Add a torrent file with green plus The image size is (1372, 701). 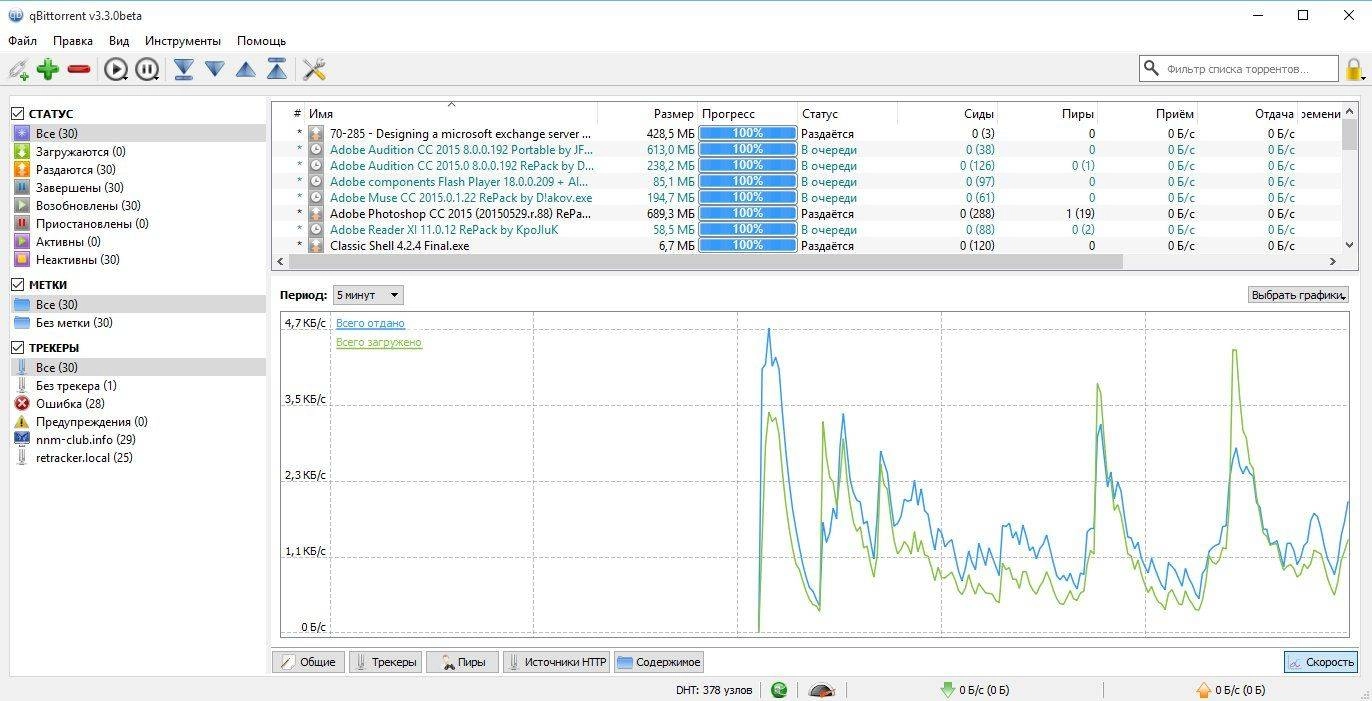pyautogui.click(x=48, y=69)
